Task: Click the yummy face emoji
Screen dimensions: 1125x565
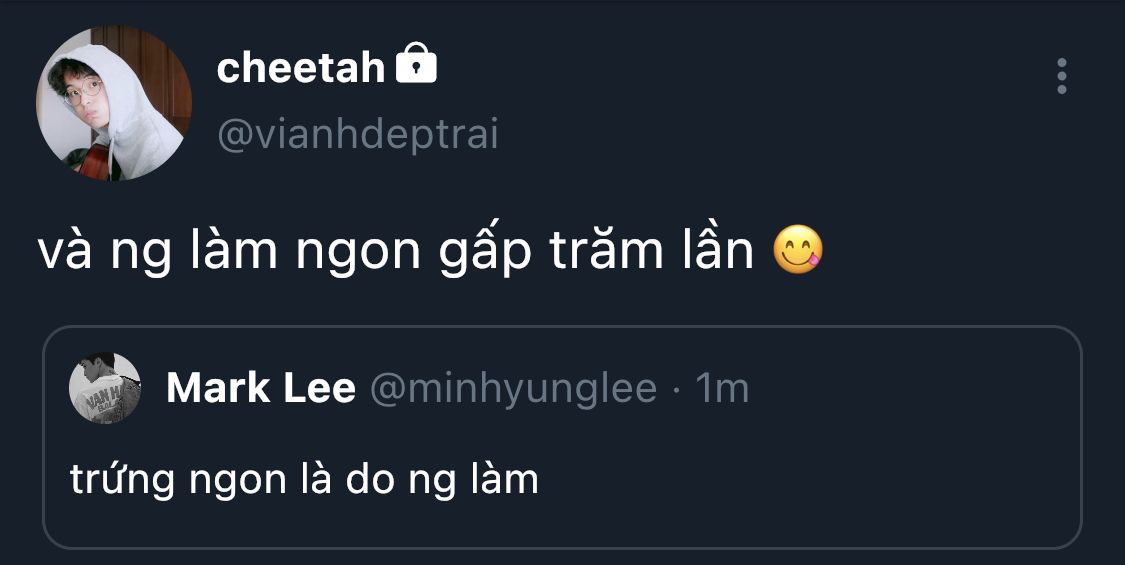Action: pyautogui.click(x=797, y=250)
